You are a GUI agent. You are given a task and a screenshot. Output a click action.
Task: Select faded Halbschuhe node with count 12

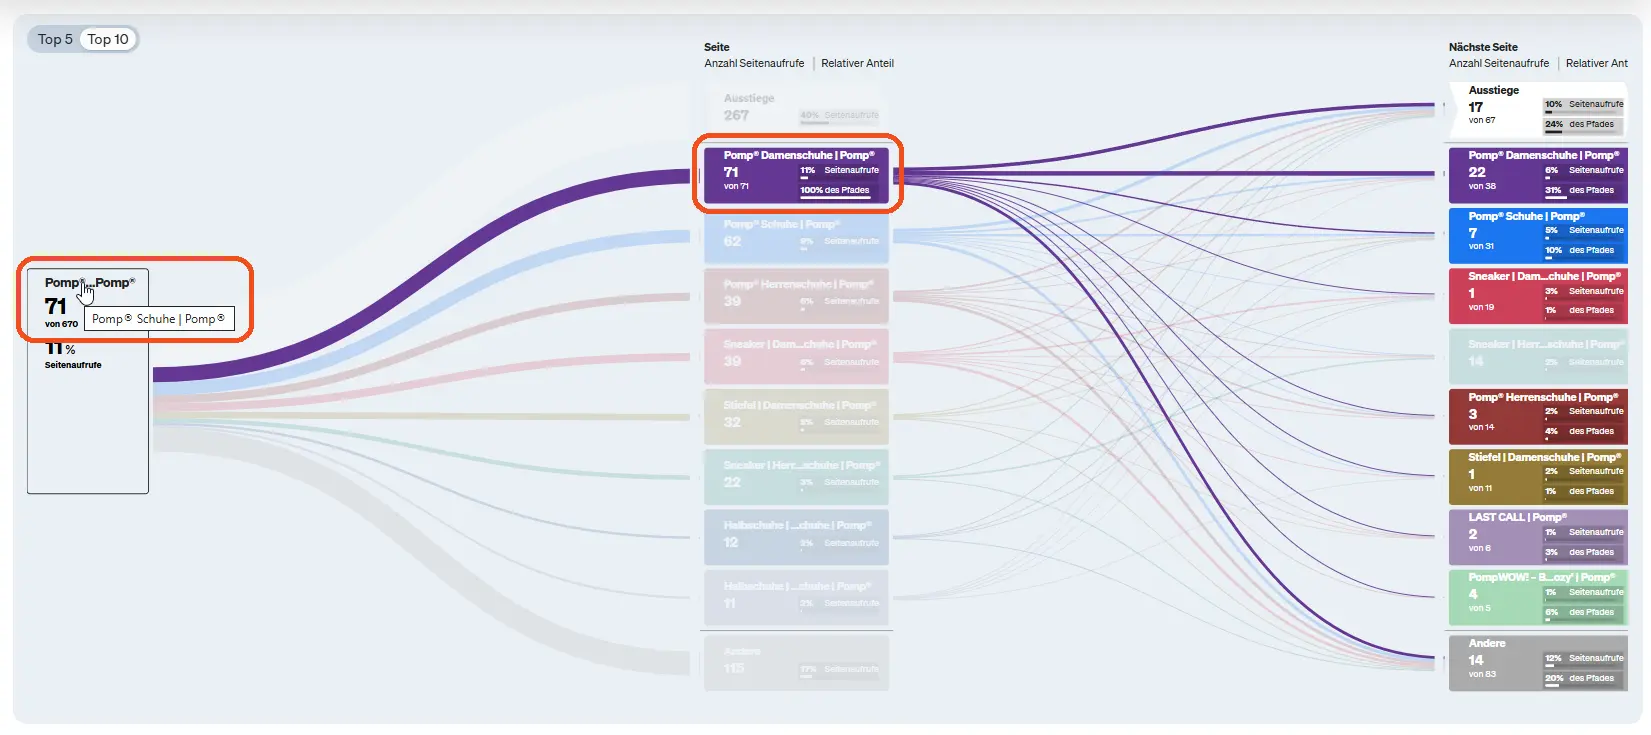pyautogui.click(x=796, y=537)
